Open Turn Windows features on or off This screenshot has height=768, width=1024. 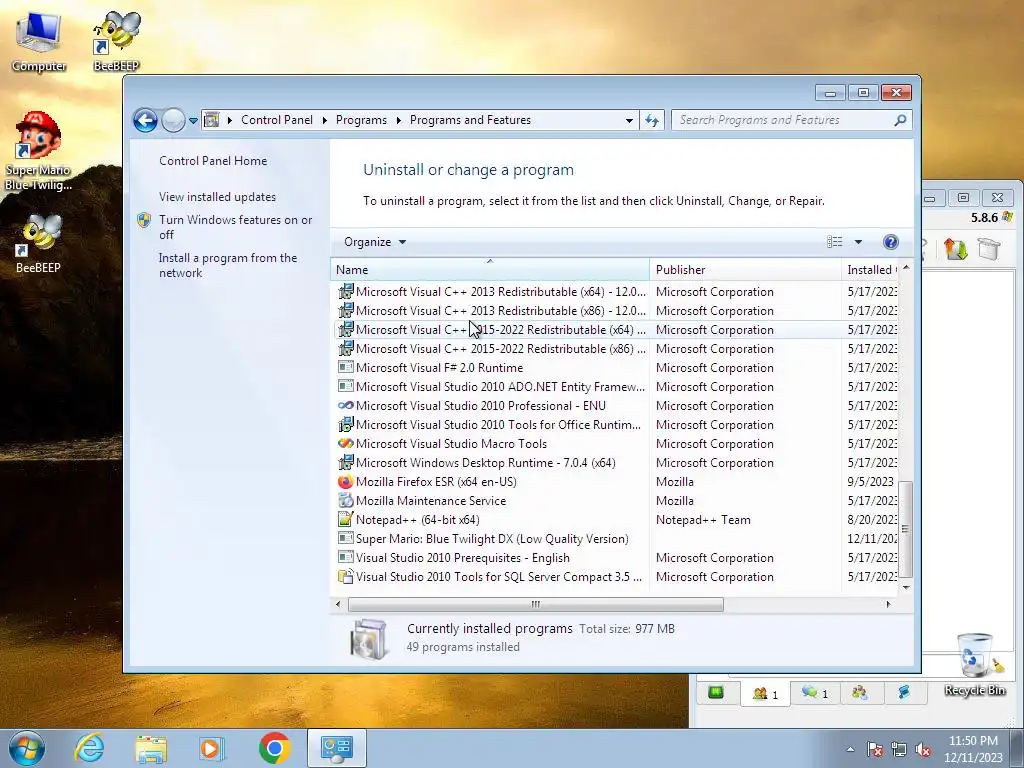pyautogui.click(x=235, y=227)
